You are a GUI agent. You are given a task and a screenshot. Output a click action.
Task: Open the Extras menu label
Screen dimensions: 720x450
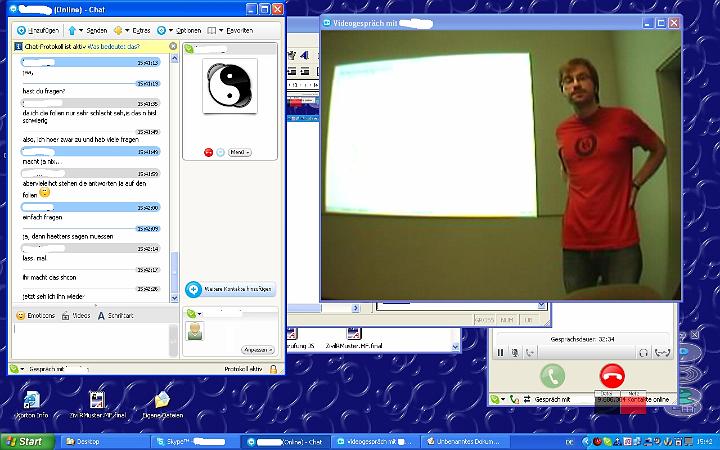click(x=141, y=30)
